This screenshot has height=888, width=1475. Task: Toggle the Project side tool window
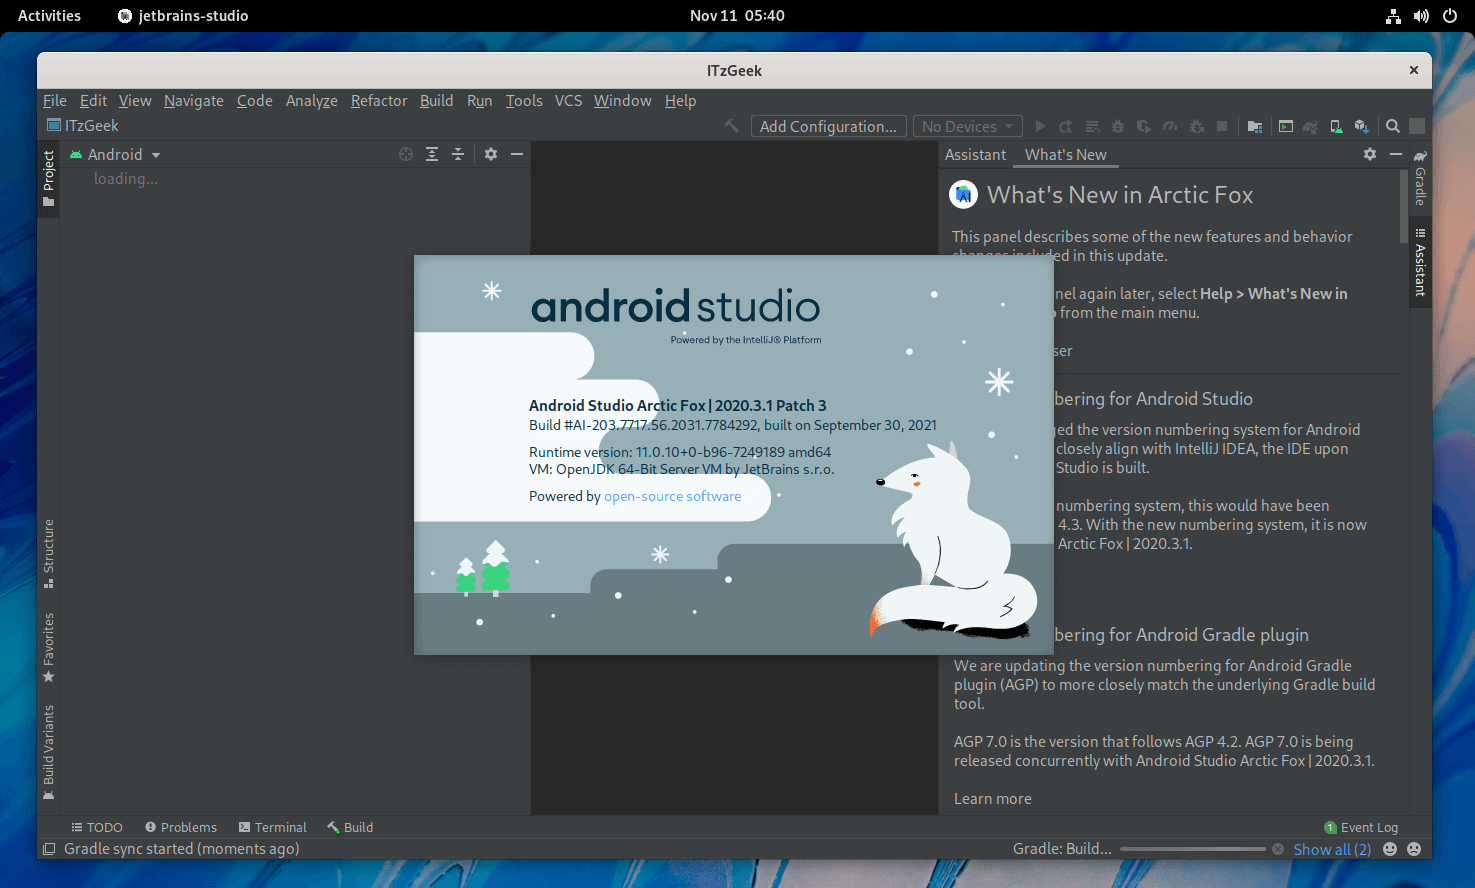point(48,178)
